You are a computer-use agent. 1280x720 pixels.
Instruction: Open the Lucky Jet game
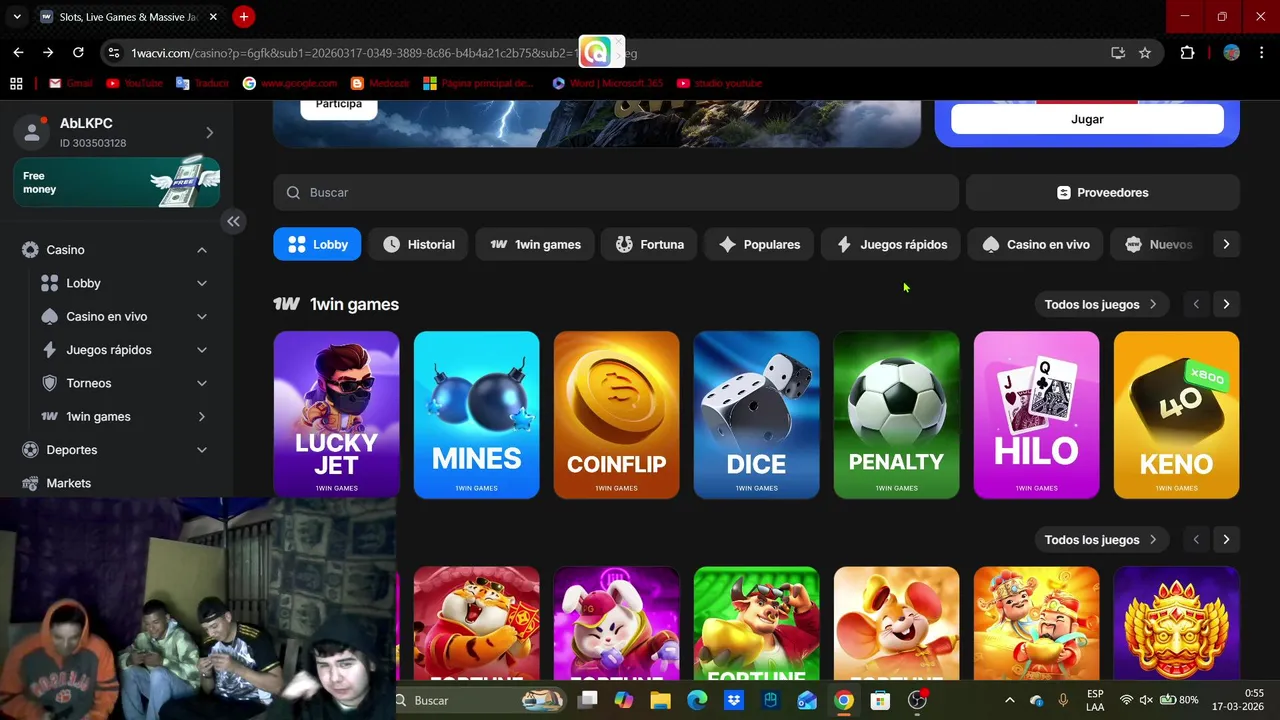tap(336, 415)
